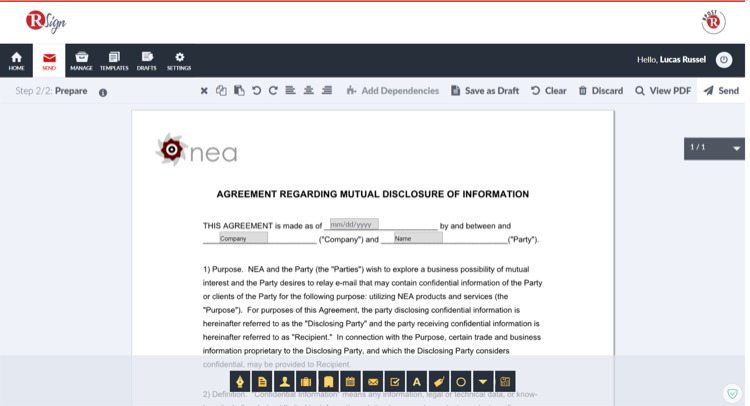Open the Templates tab
This screenshot has height=406, width=750.
pos(114,61)
